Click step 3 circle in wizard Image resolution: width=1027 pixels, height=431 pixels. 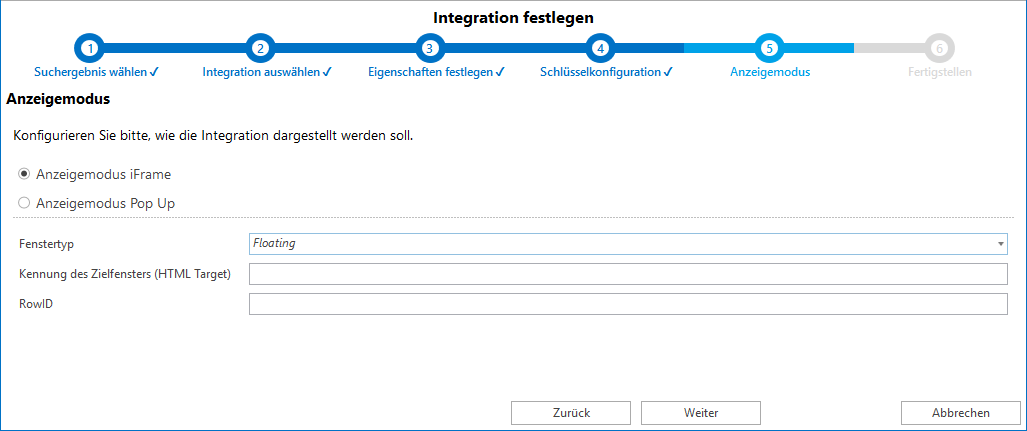[429, 47]
